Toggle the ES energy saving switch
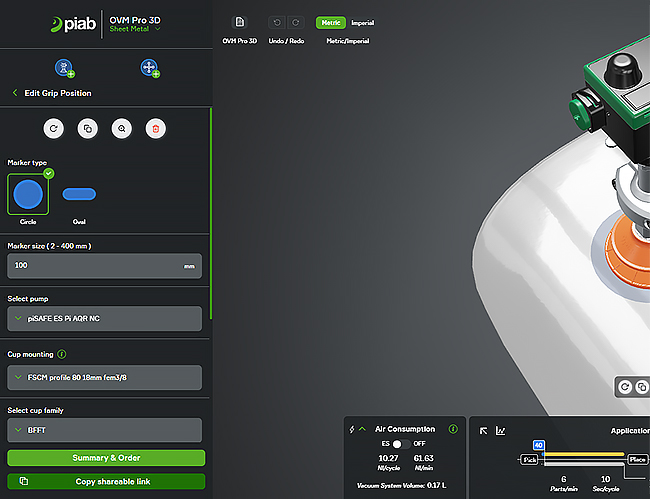The image size is (650, 499). coord(401,444)
